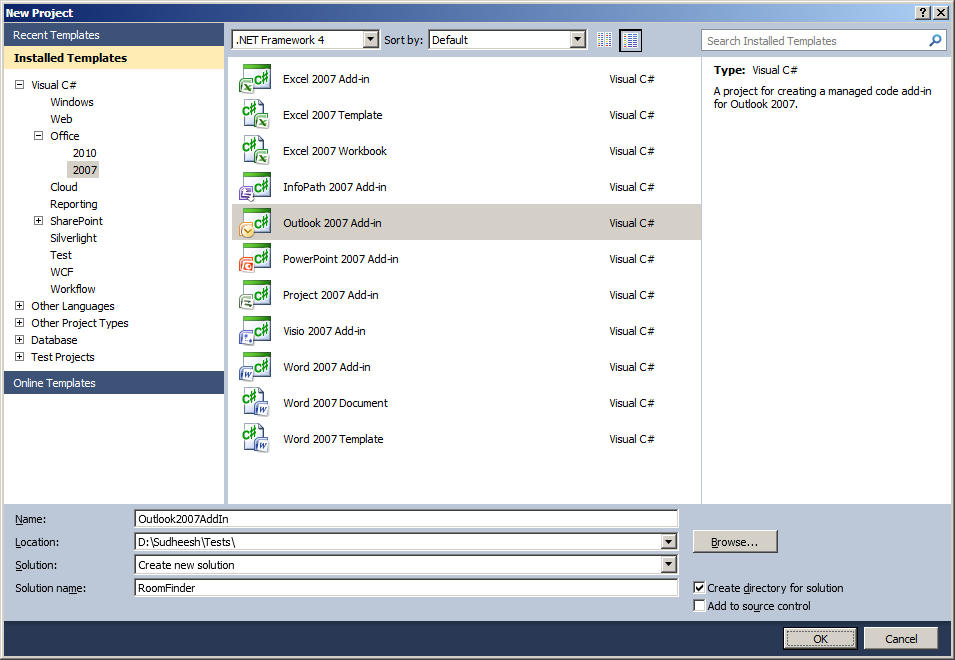Pick the Word 2007 Add-in icon
The height and width of the screenshot is (660, 955).
(255, 366)
